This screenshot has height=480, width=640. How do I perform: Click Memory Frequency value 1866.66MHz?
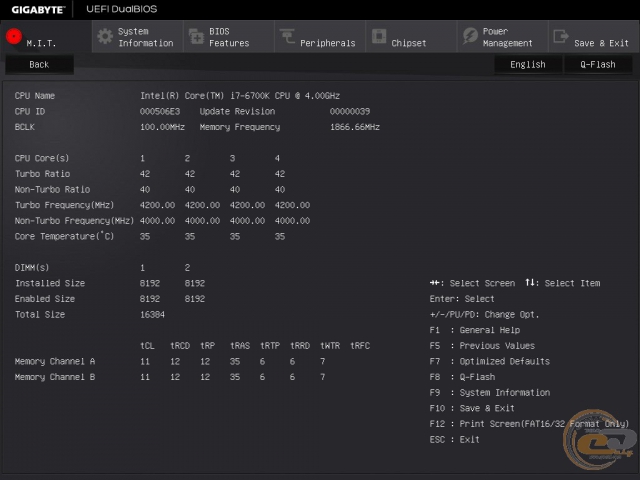(355, 127)
